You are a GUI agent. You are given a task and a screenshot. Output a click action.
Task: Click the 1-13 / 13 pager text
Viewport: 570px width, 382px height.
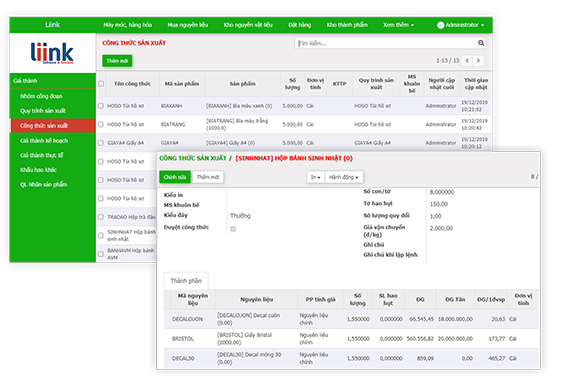tap(448, 60)
